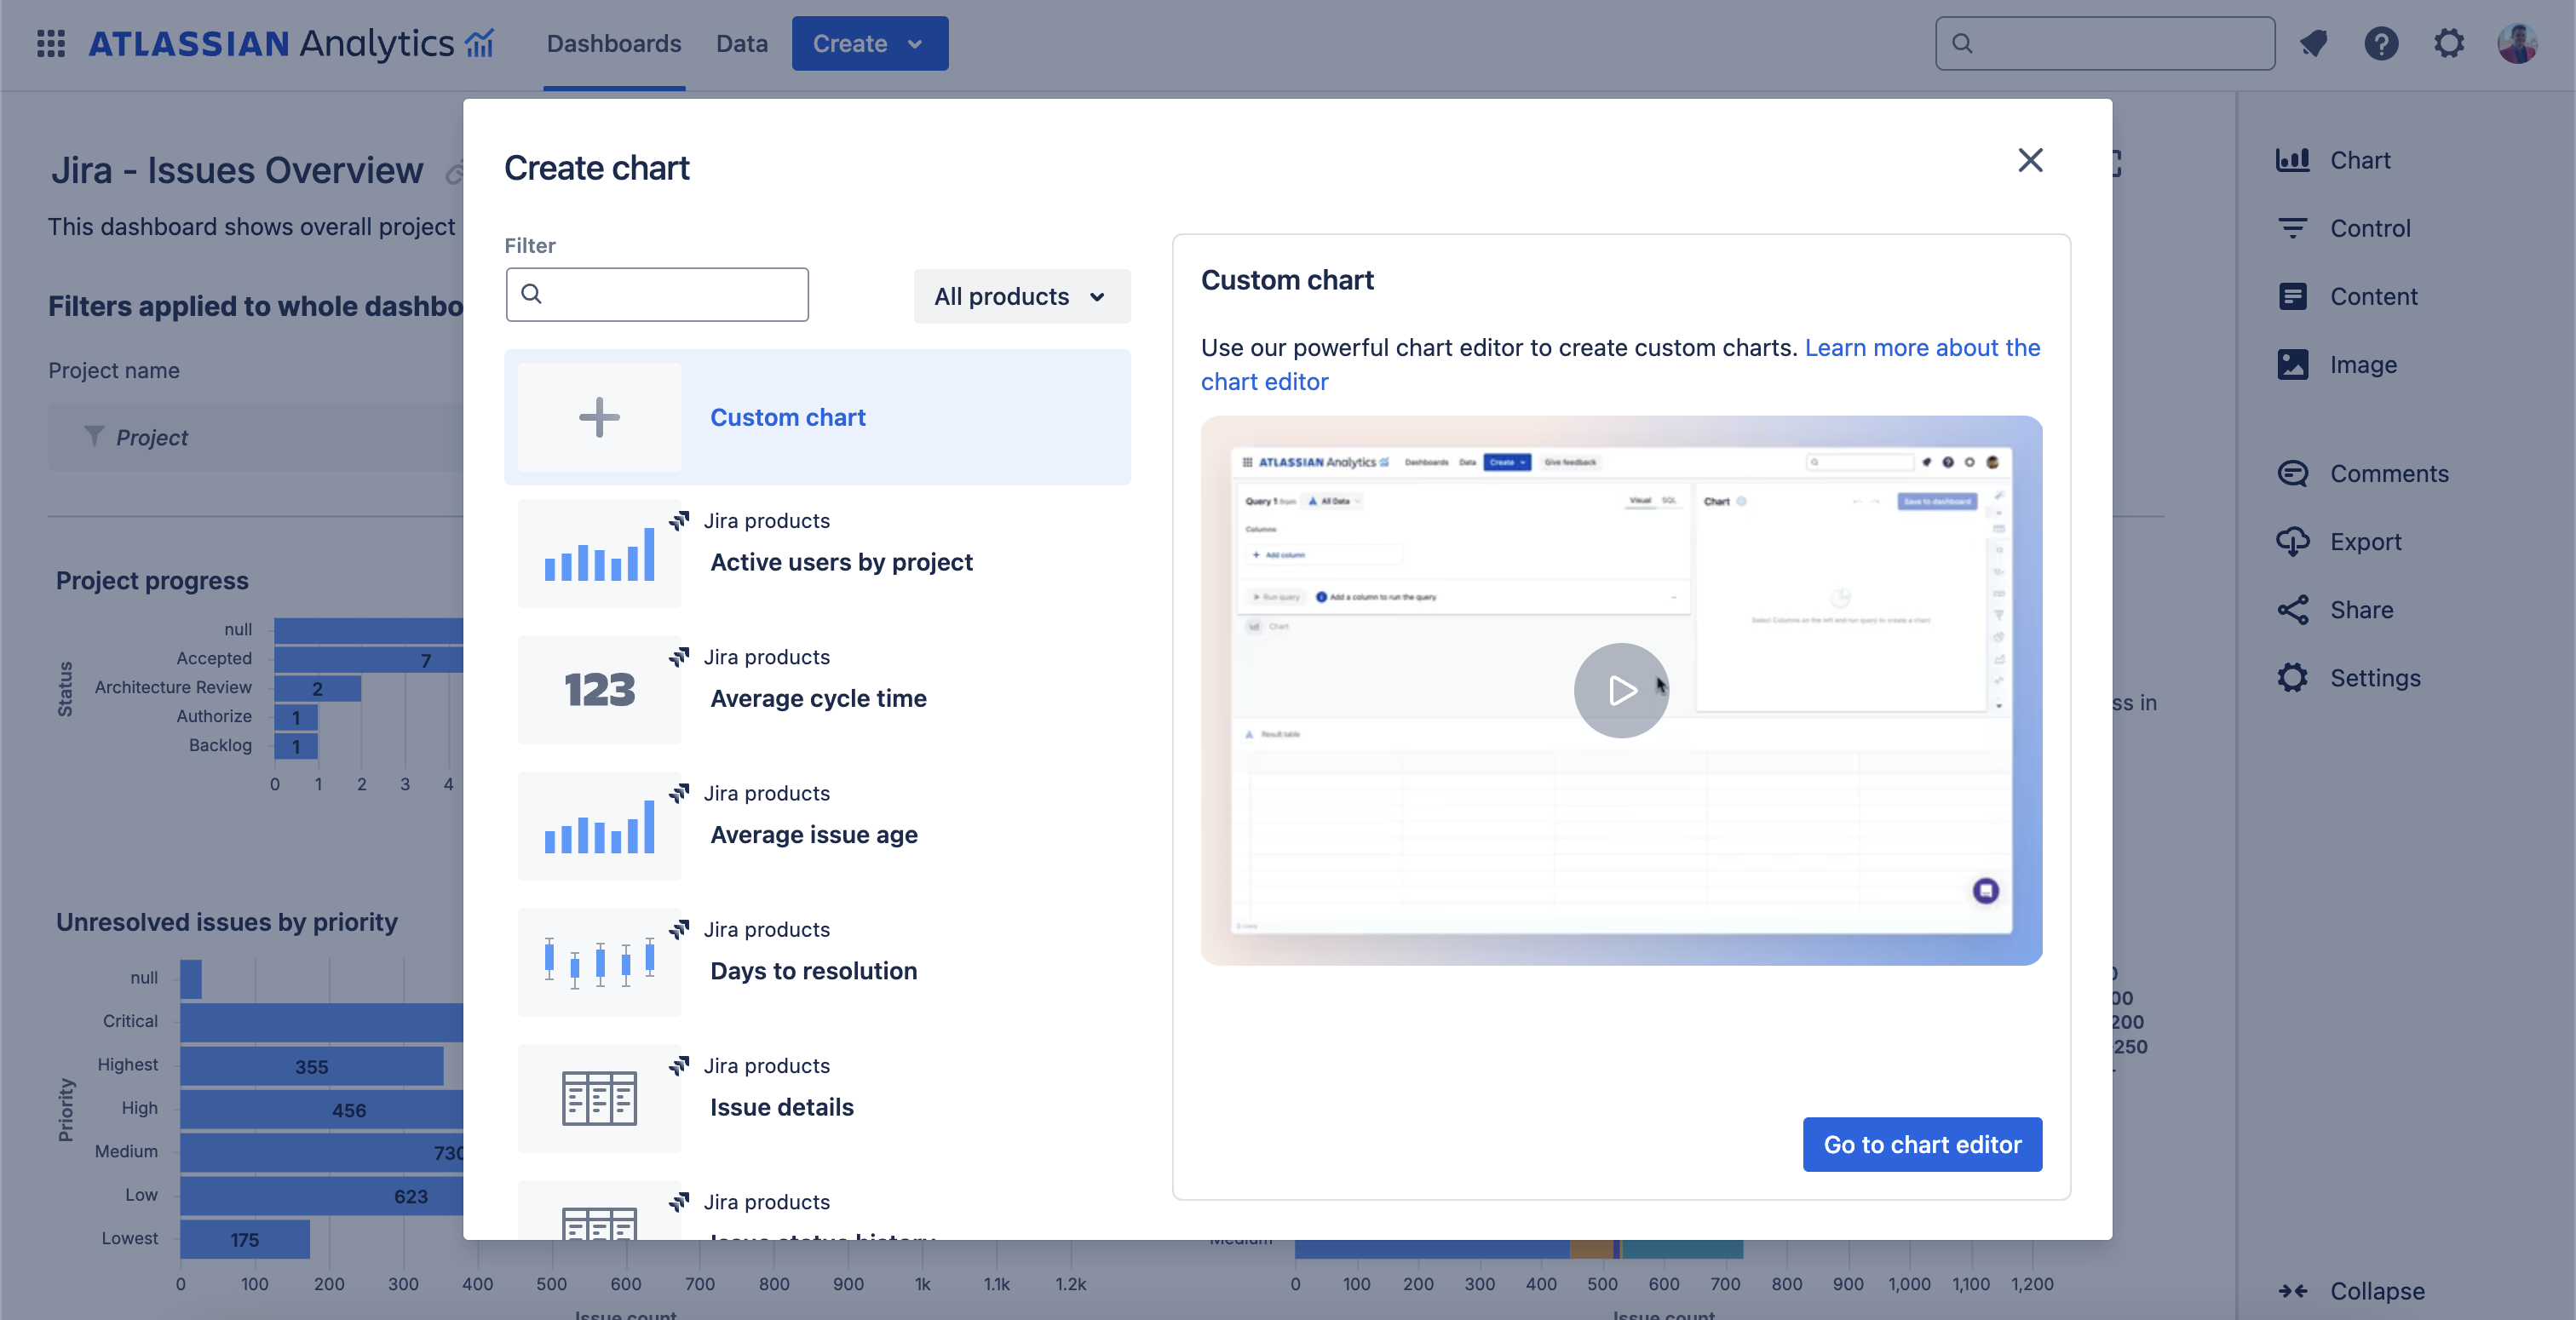Expand the Create menu in the header
The height and width of the screenshot is (1320, 2576).
[x=869, y=44]
